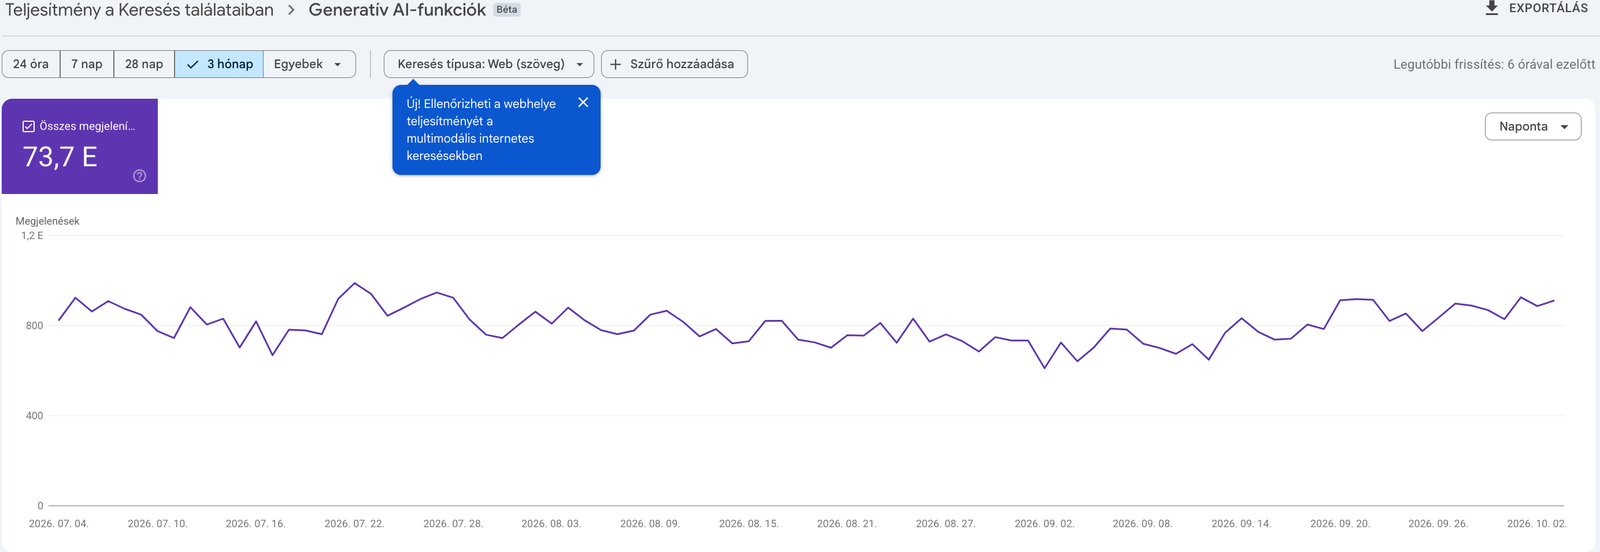This screenshot has height=552, width=1600.
Task: Close the blue multimodal search tooltip
Action: pos(583,102)
